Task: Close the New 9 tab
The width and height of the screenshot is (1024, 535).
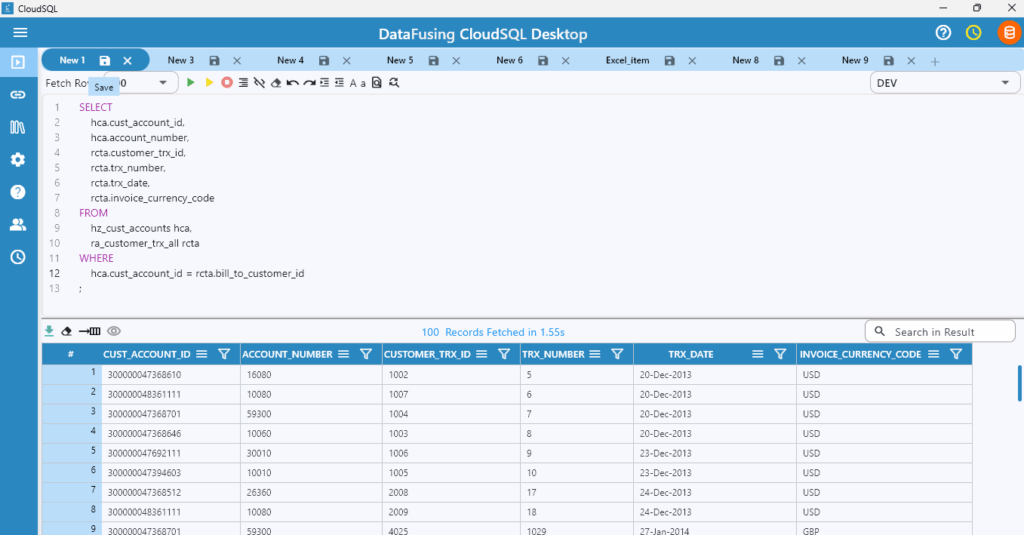Action: [911, 61]
